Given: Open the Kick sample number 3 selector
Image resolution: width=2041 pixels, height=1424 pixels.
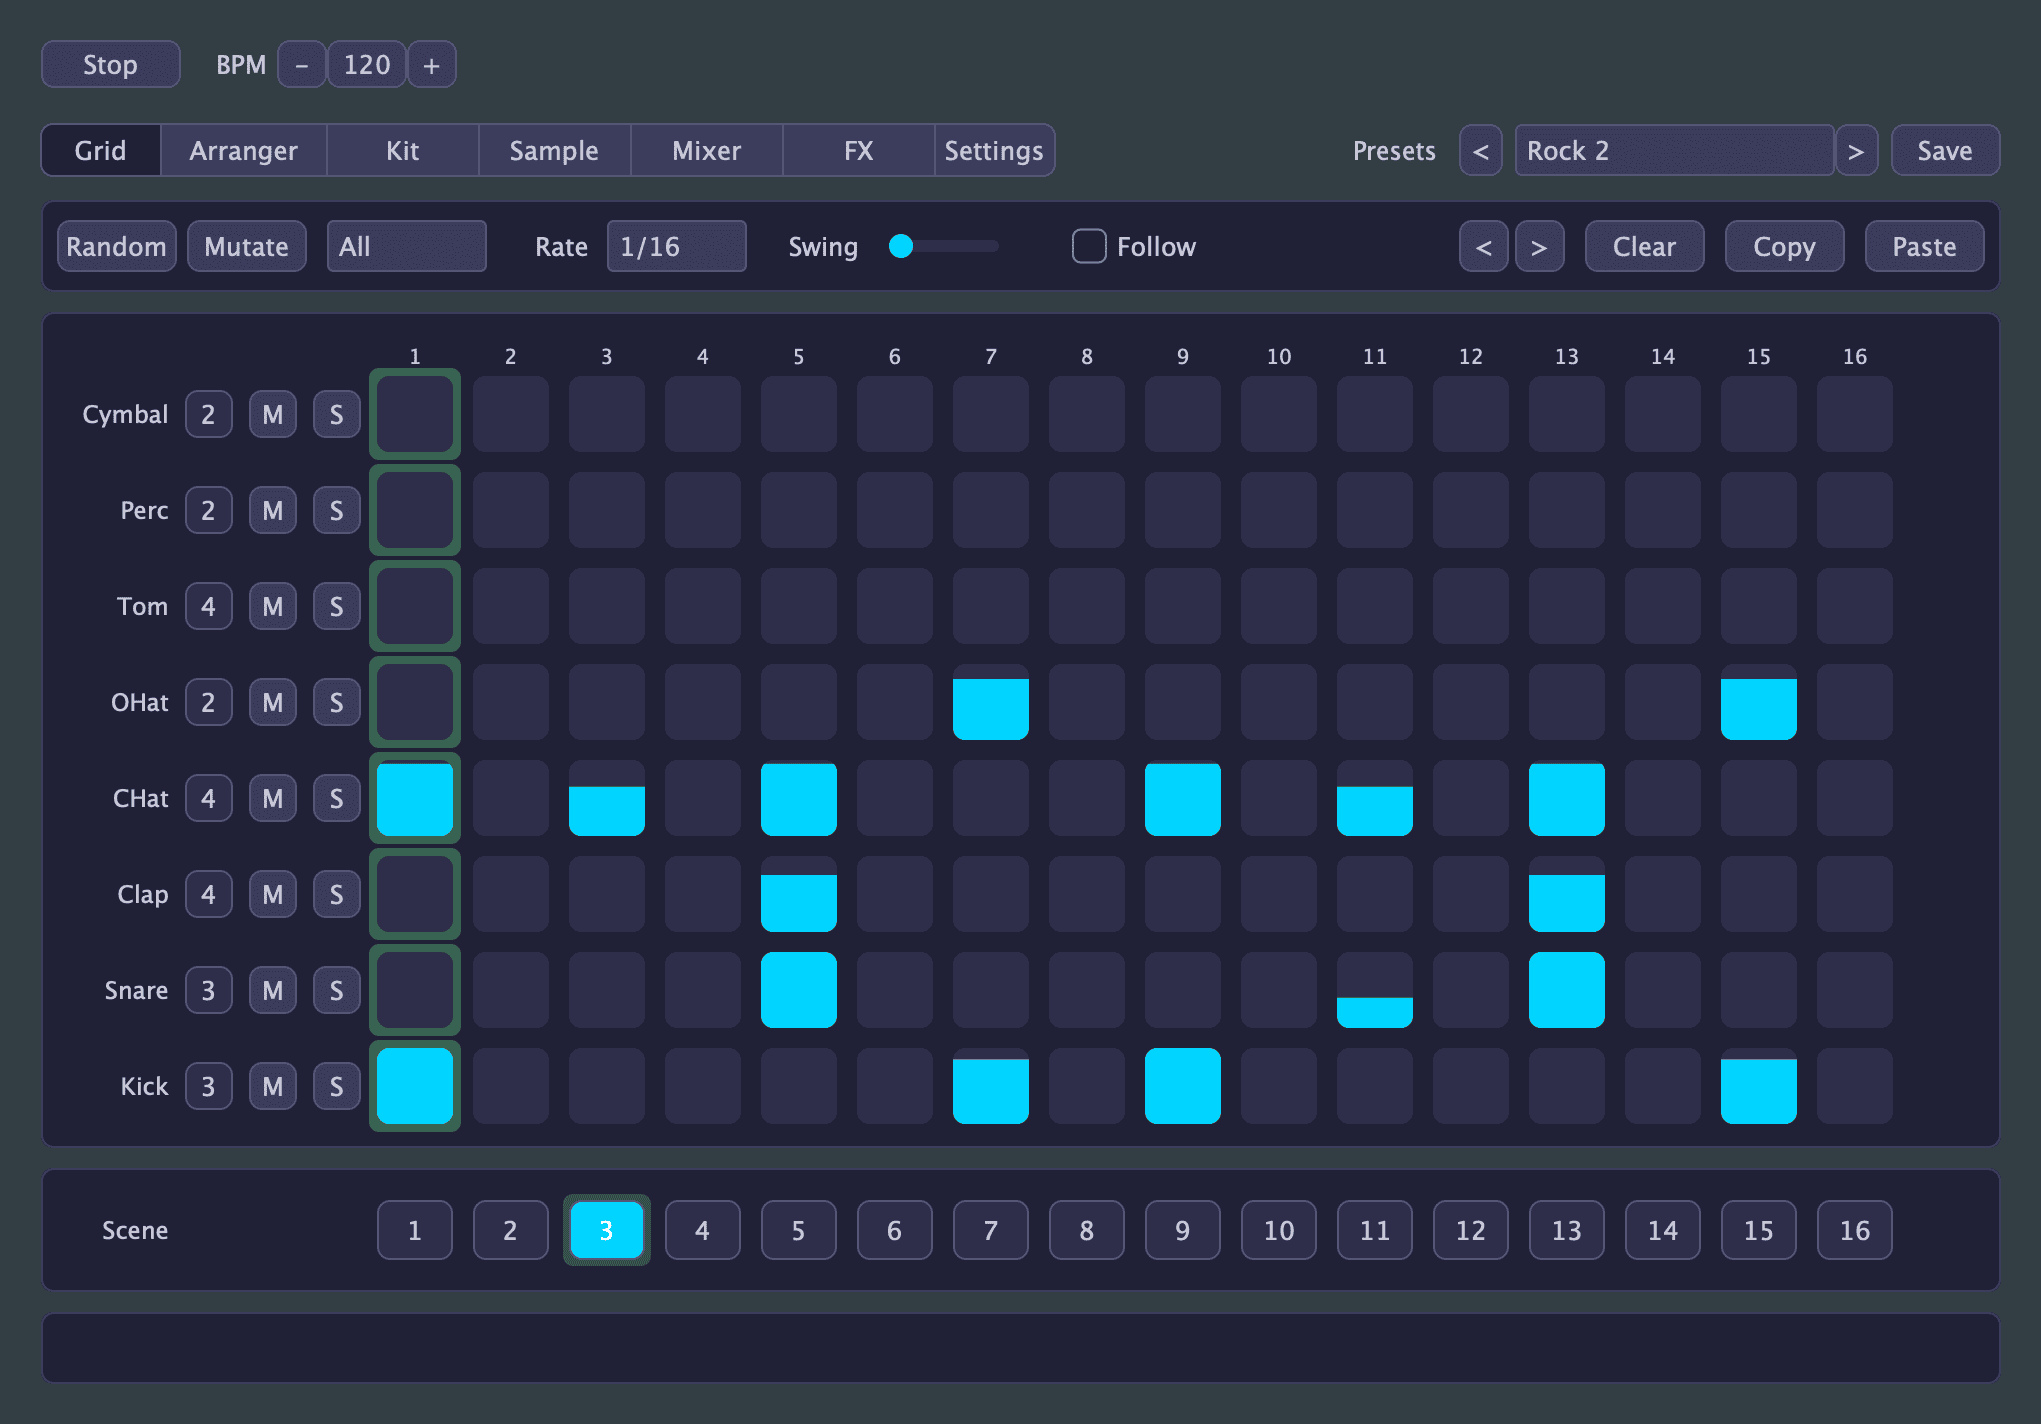Looking at the screenshot, I should point(209,1086).
